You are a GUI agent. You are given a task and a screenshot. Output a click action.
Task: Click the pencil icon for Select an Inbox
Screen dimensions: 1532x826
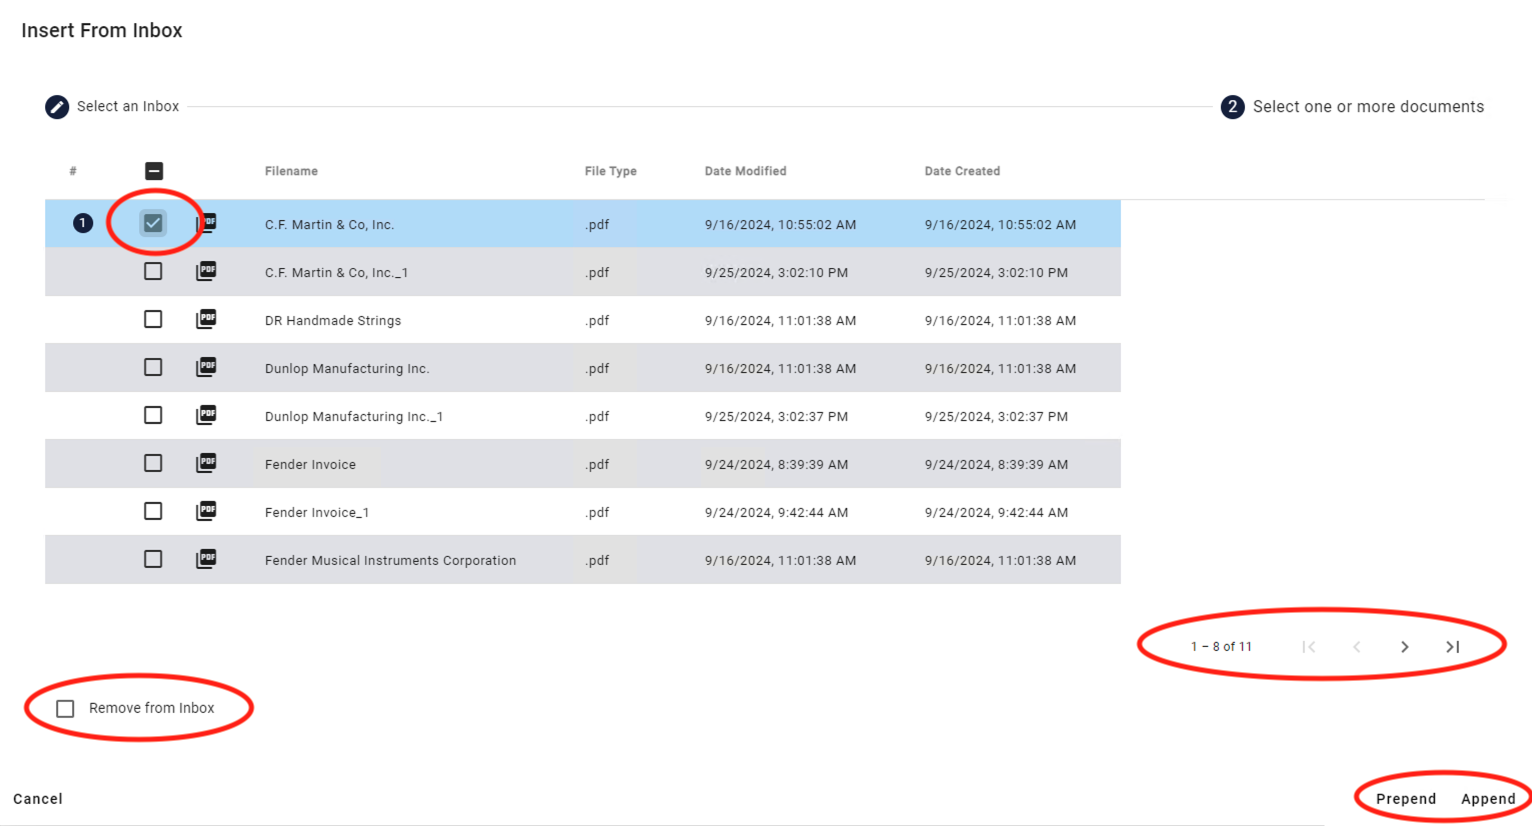tap(57, 107)
